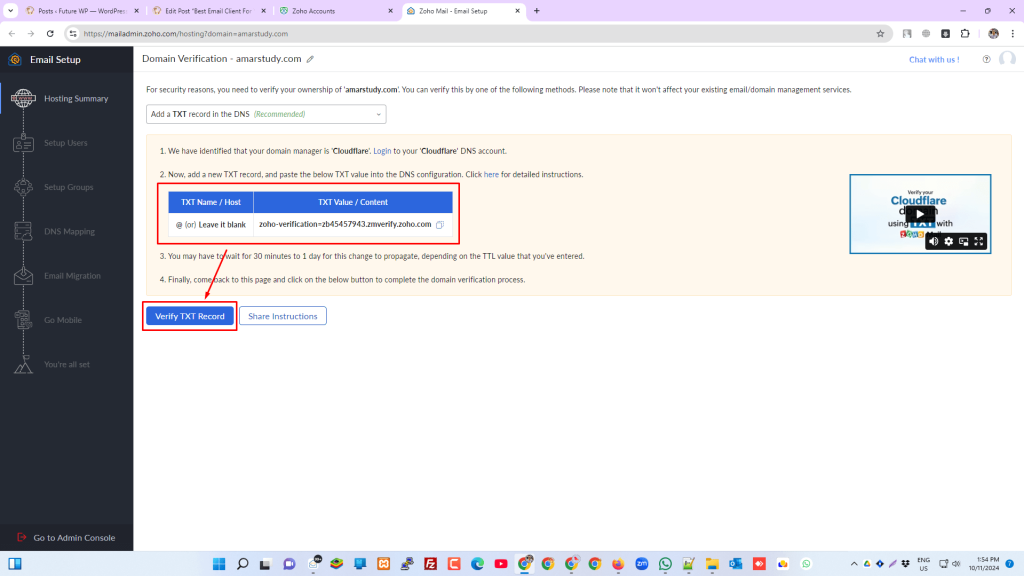Open the help question mark icon
The height and width of the screenshot is (576, 1024).
click(986, 59)
